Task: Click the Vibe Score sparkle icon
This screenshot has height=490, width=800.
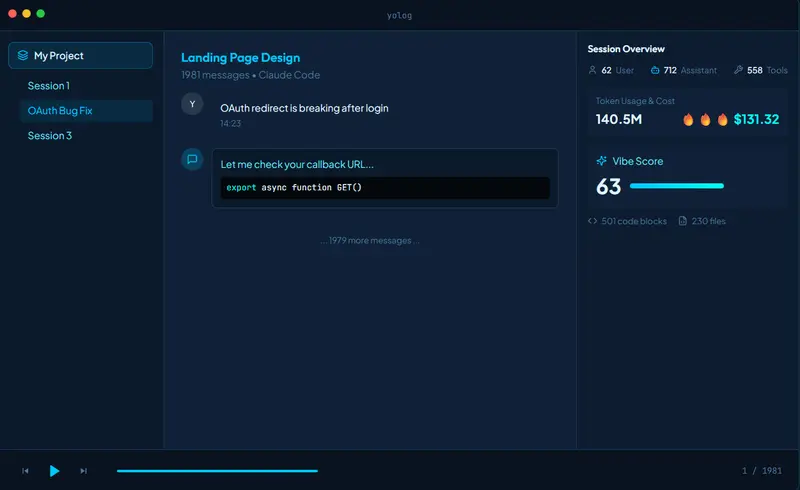Action: click(602, 161)
